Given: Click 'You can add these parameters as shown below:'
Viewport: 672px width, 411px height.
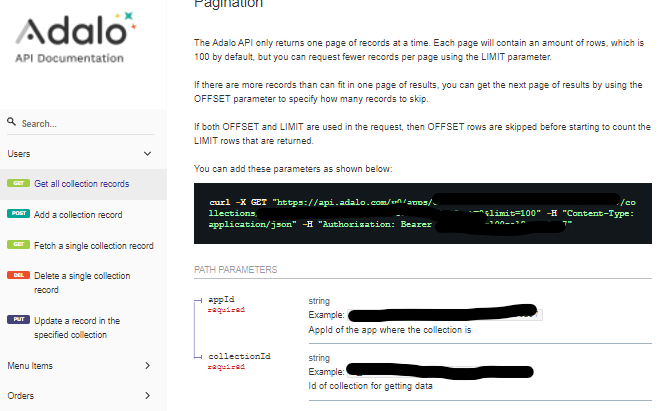Looking at the screenshot, I should pyautogui.click(x=293, y=169).
